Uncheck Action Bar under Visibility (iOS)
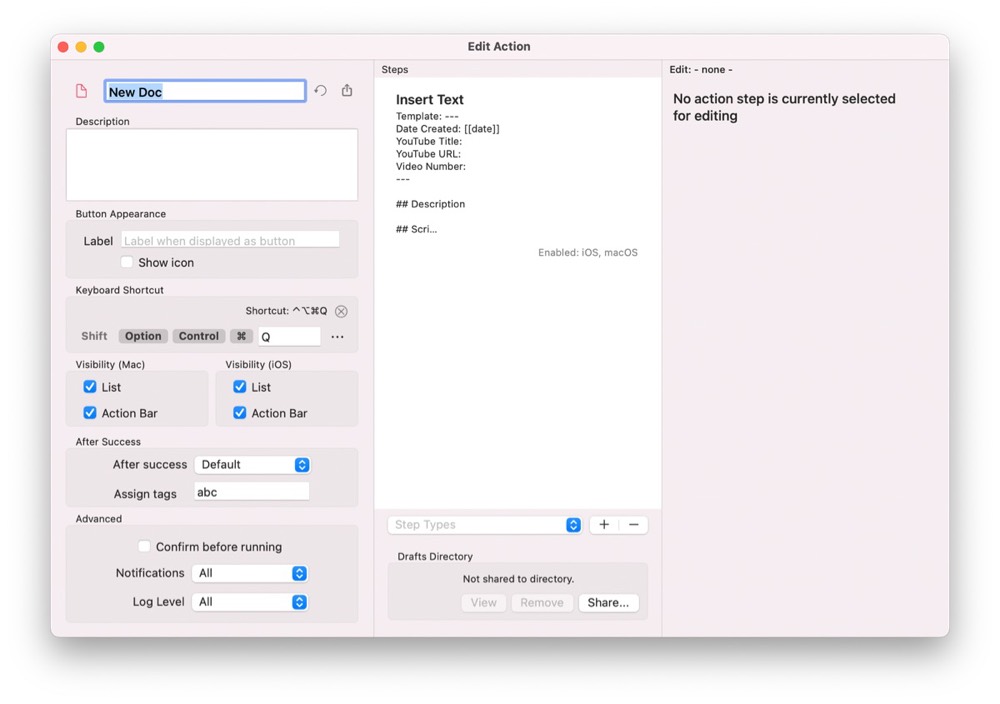 pyautogui.click(x=240, y=413)
